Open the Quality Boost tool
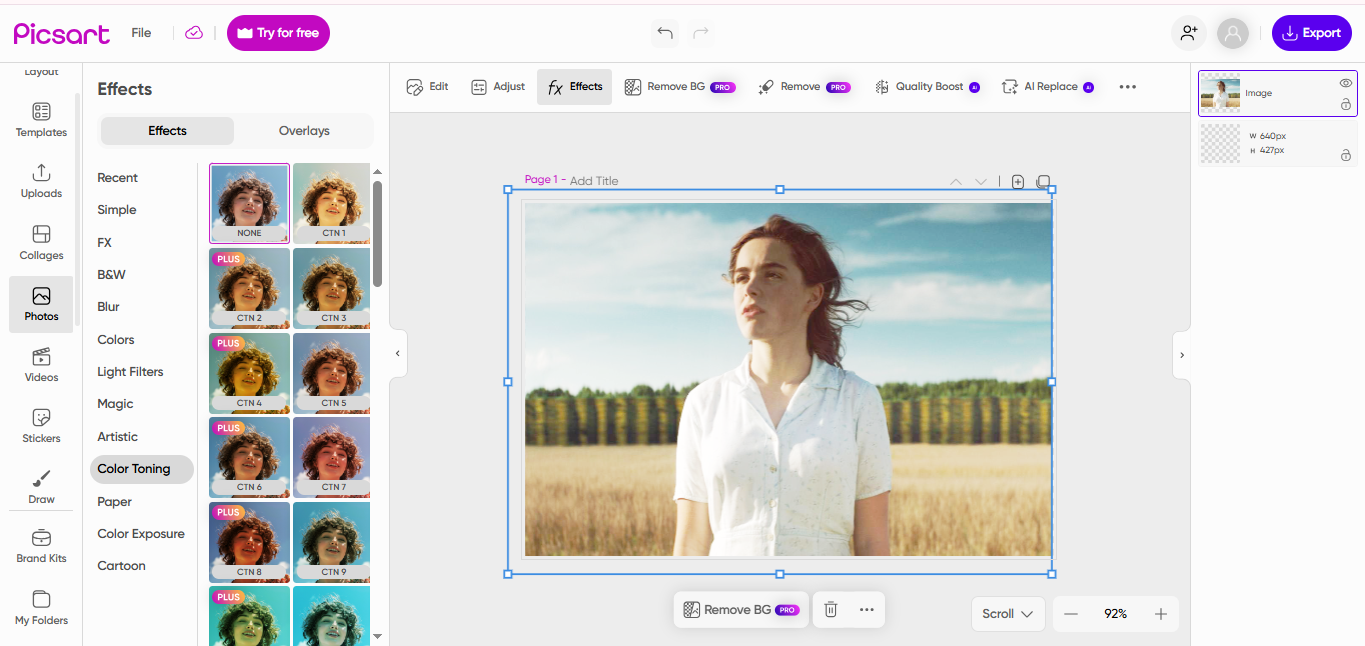The image size is (1365, 646). (927, 87)
